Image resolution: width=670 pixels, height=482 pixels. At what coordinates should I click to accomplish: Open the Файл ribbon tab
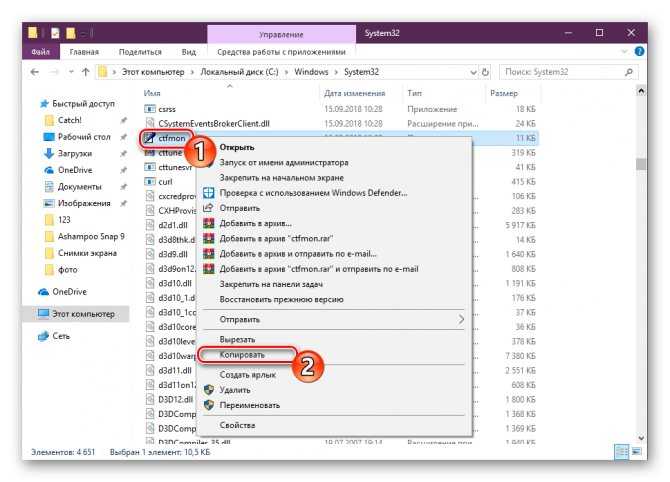point(41,52)
